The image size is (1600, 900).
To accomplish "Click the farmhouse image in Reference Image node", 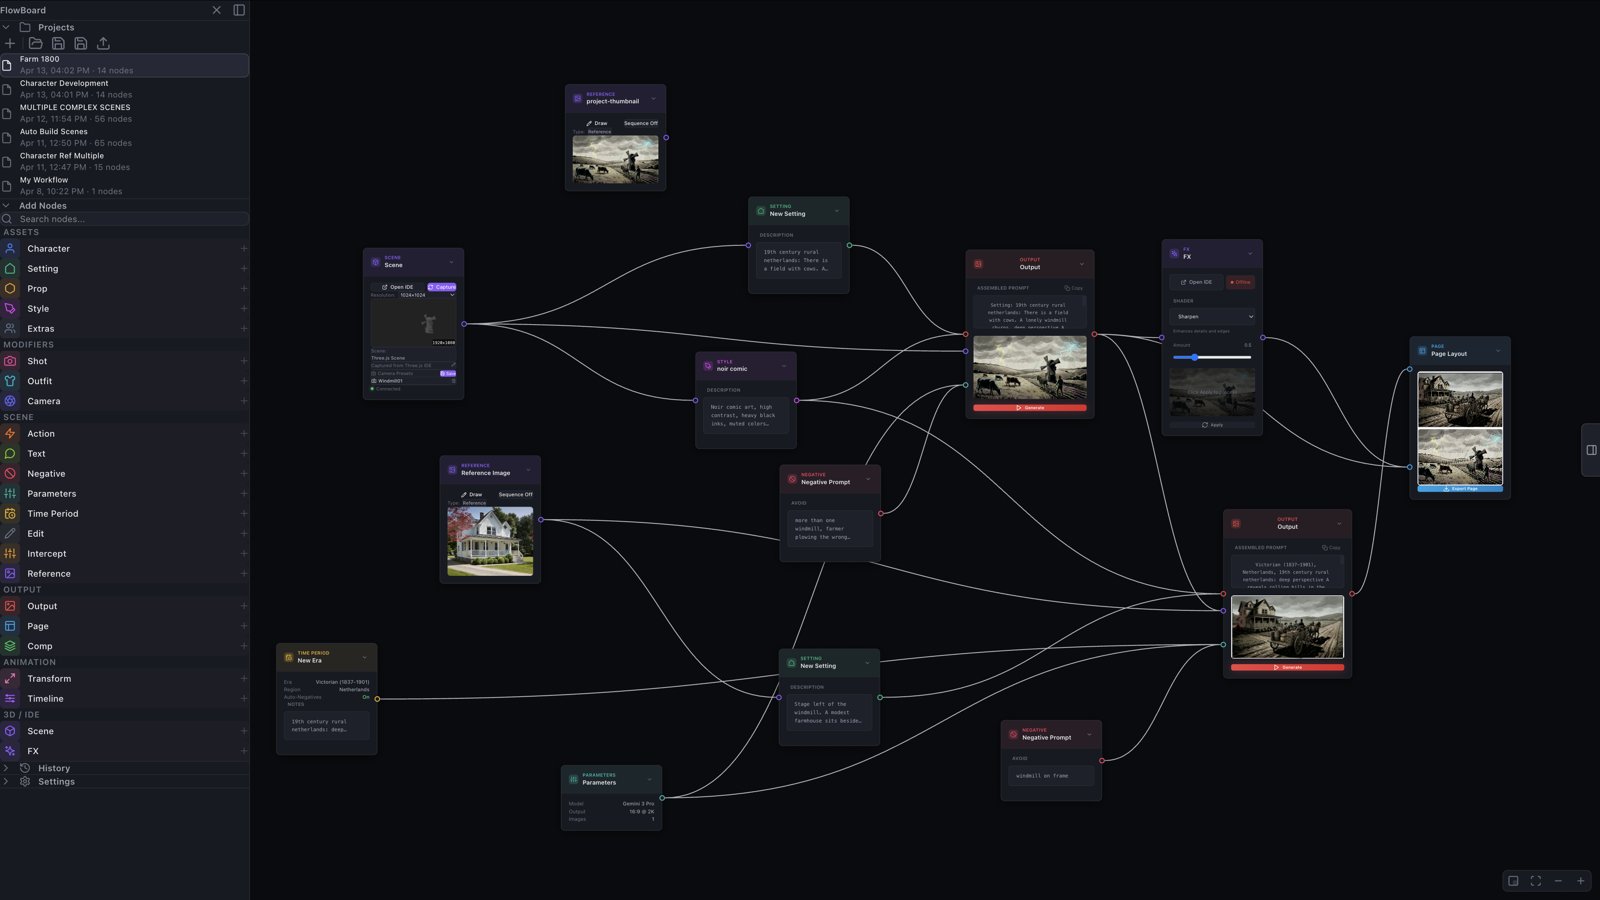I will click(x=490, y=541).
